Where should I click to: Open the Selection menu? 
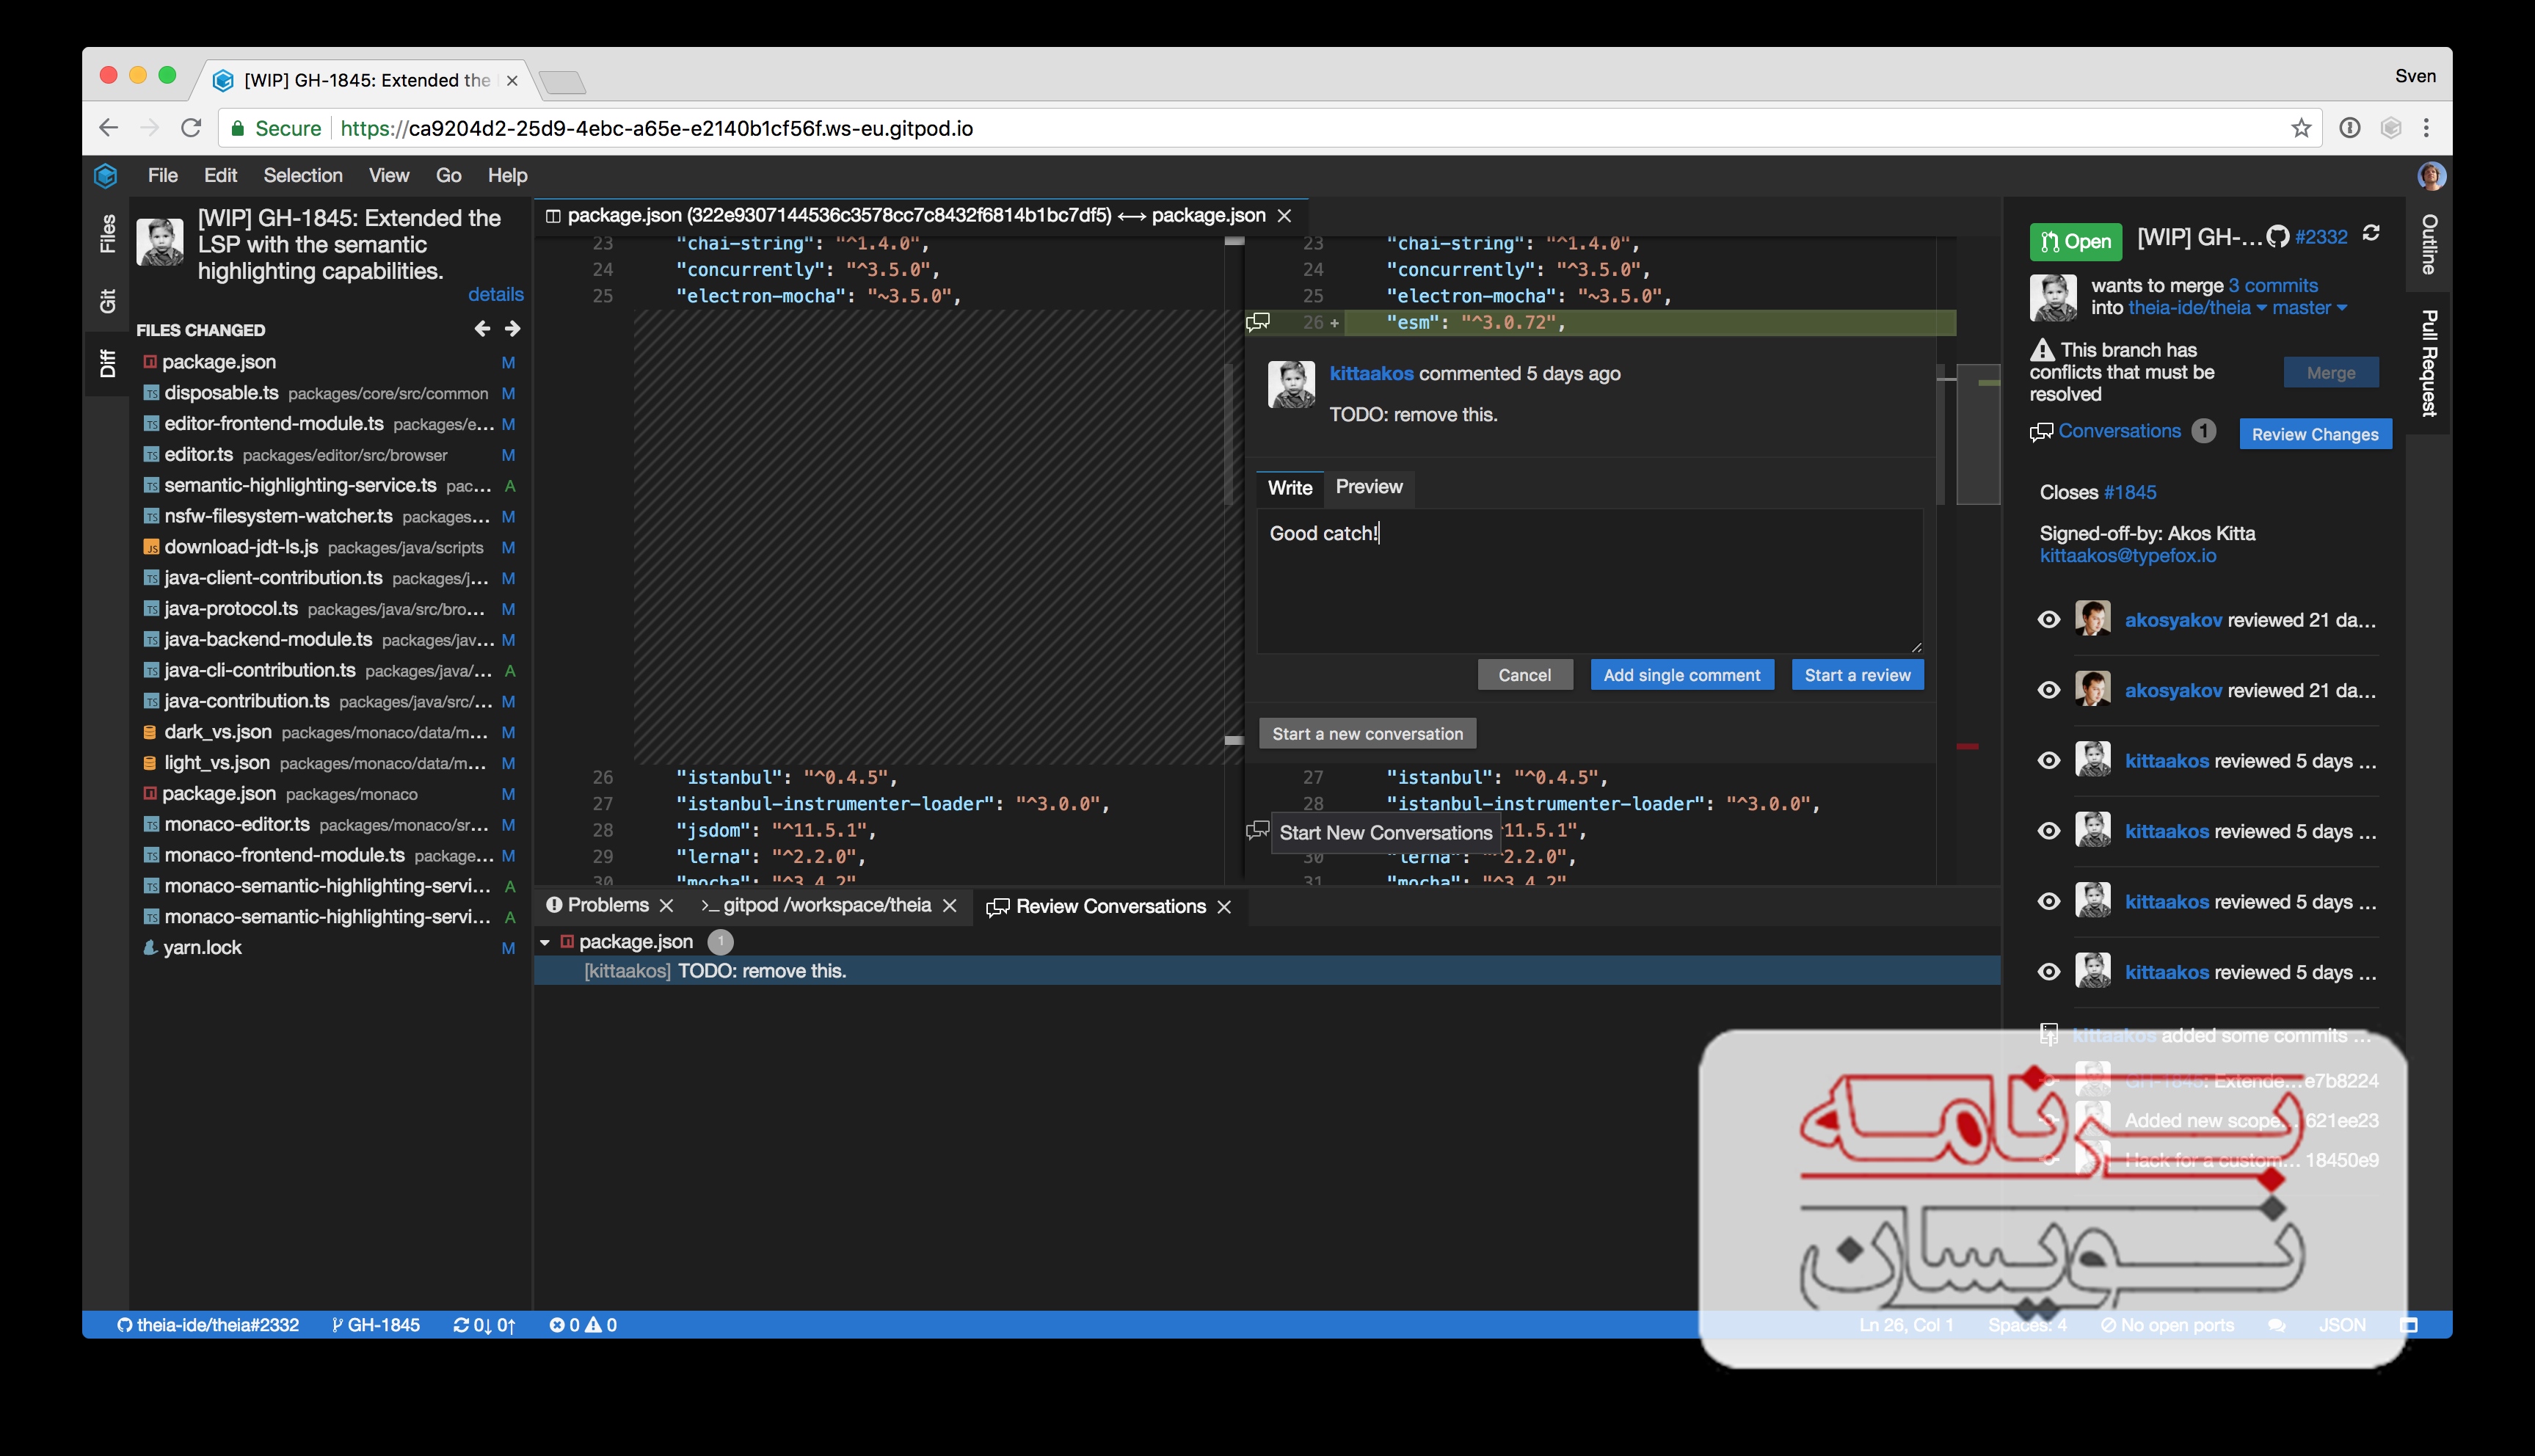coord(303,176)
